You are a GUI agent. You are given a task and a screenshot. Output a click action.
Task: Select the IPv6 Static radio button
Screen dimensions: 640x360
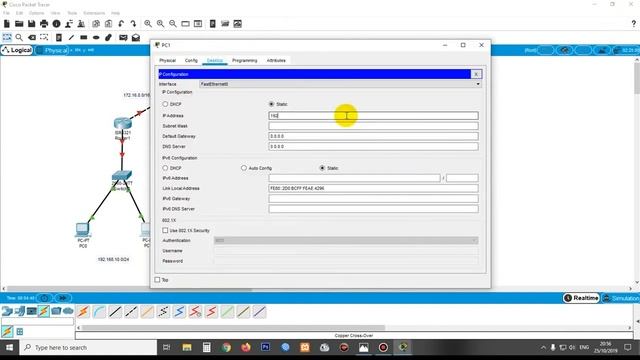[x=322, y=168]
